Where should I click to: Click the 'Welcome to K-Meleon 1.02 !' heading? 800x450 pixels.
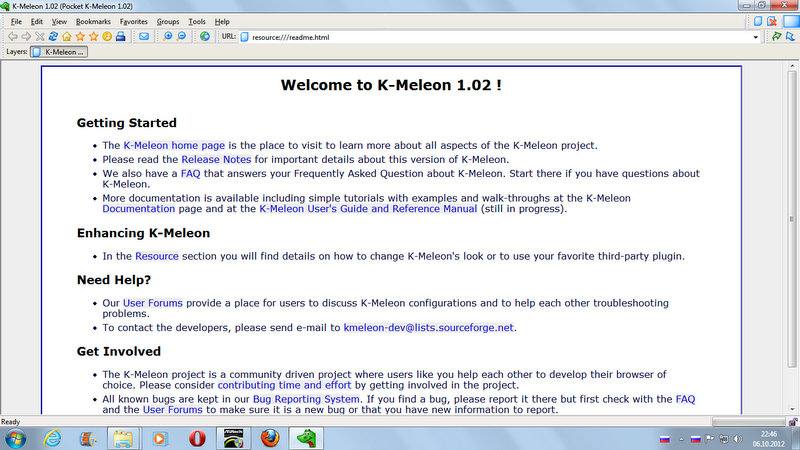[391, 85]
